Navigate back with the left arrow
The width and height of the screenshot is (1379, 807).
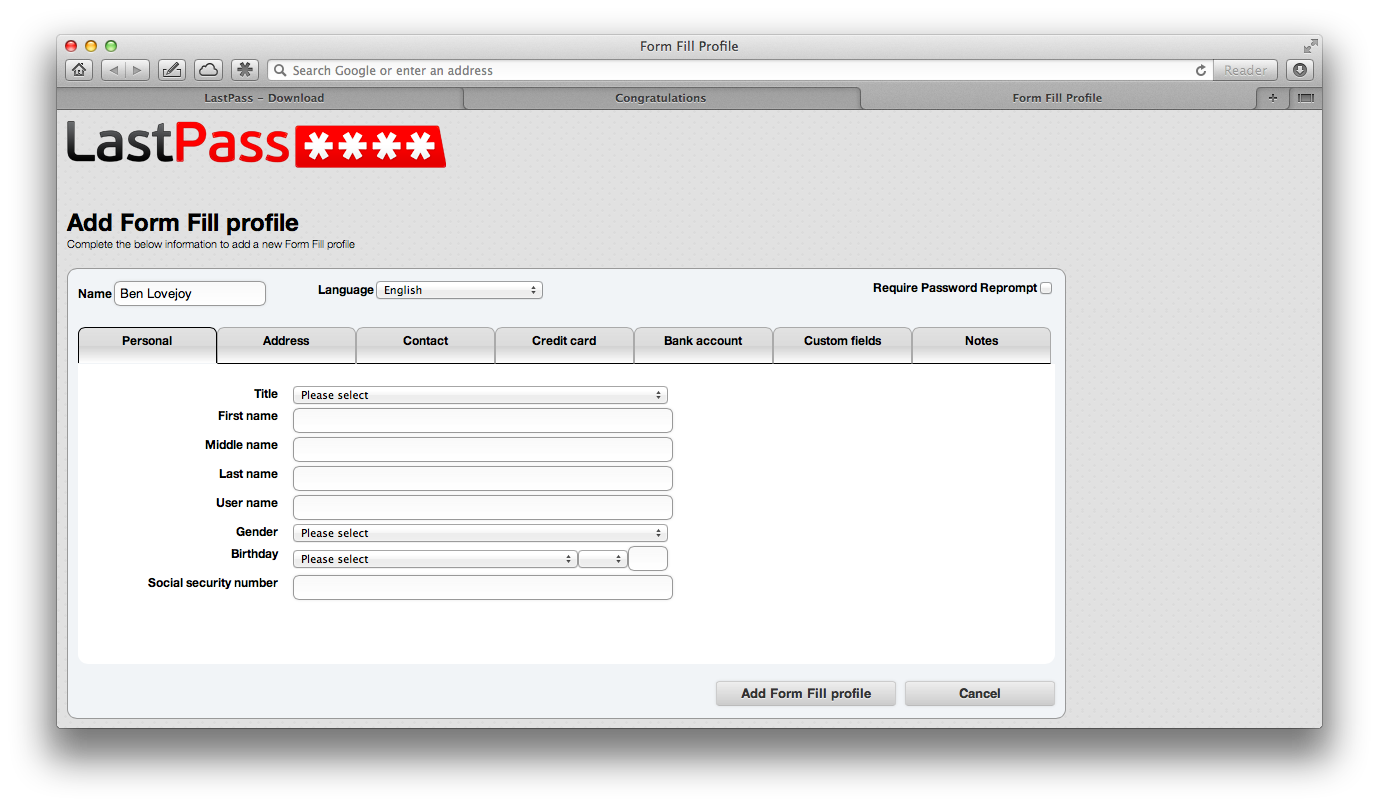coord(113,70)
